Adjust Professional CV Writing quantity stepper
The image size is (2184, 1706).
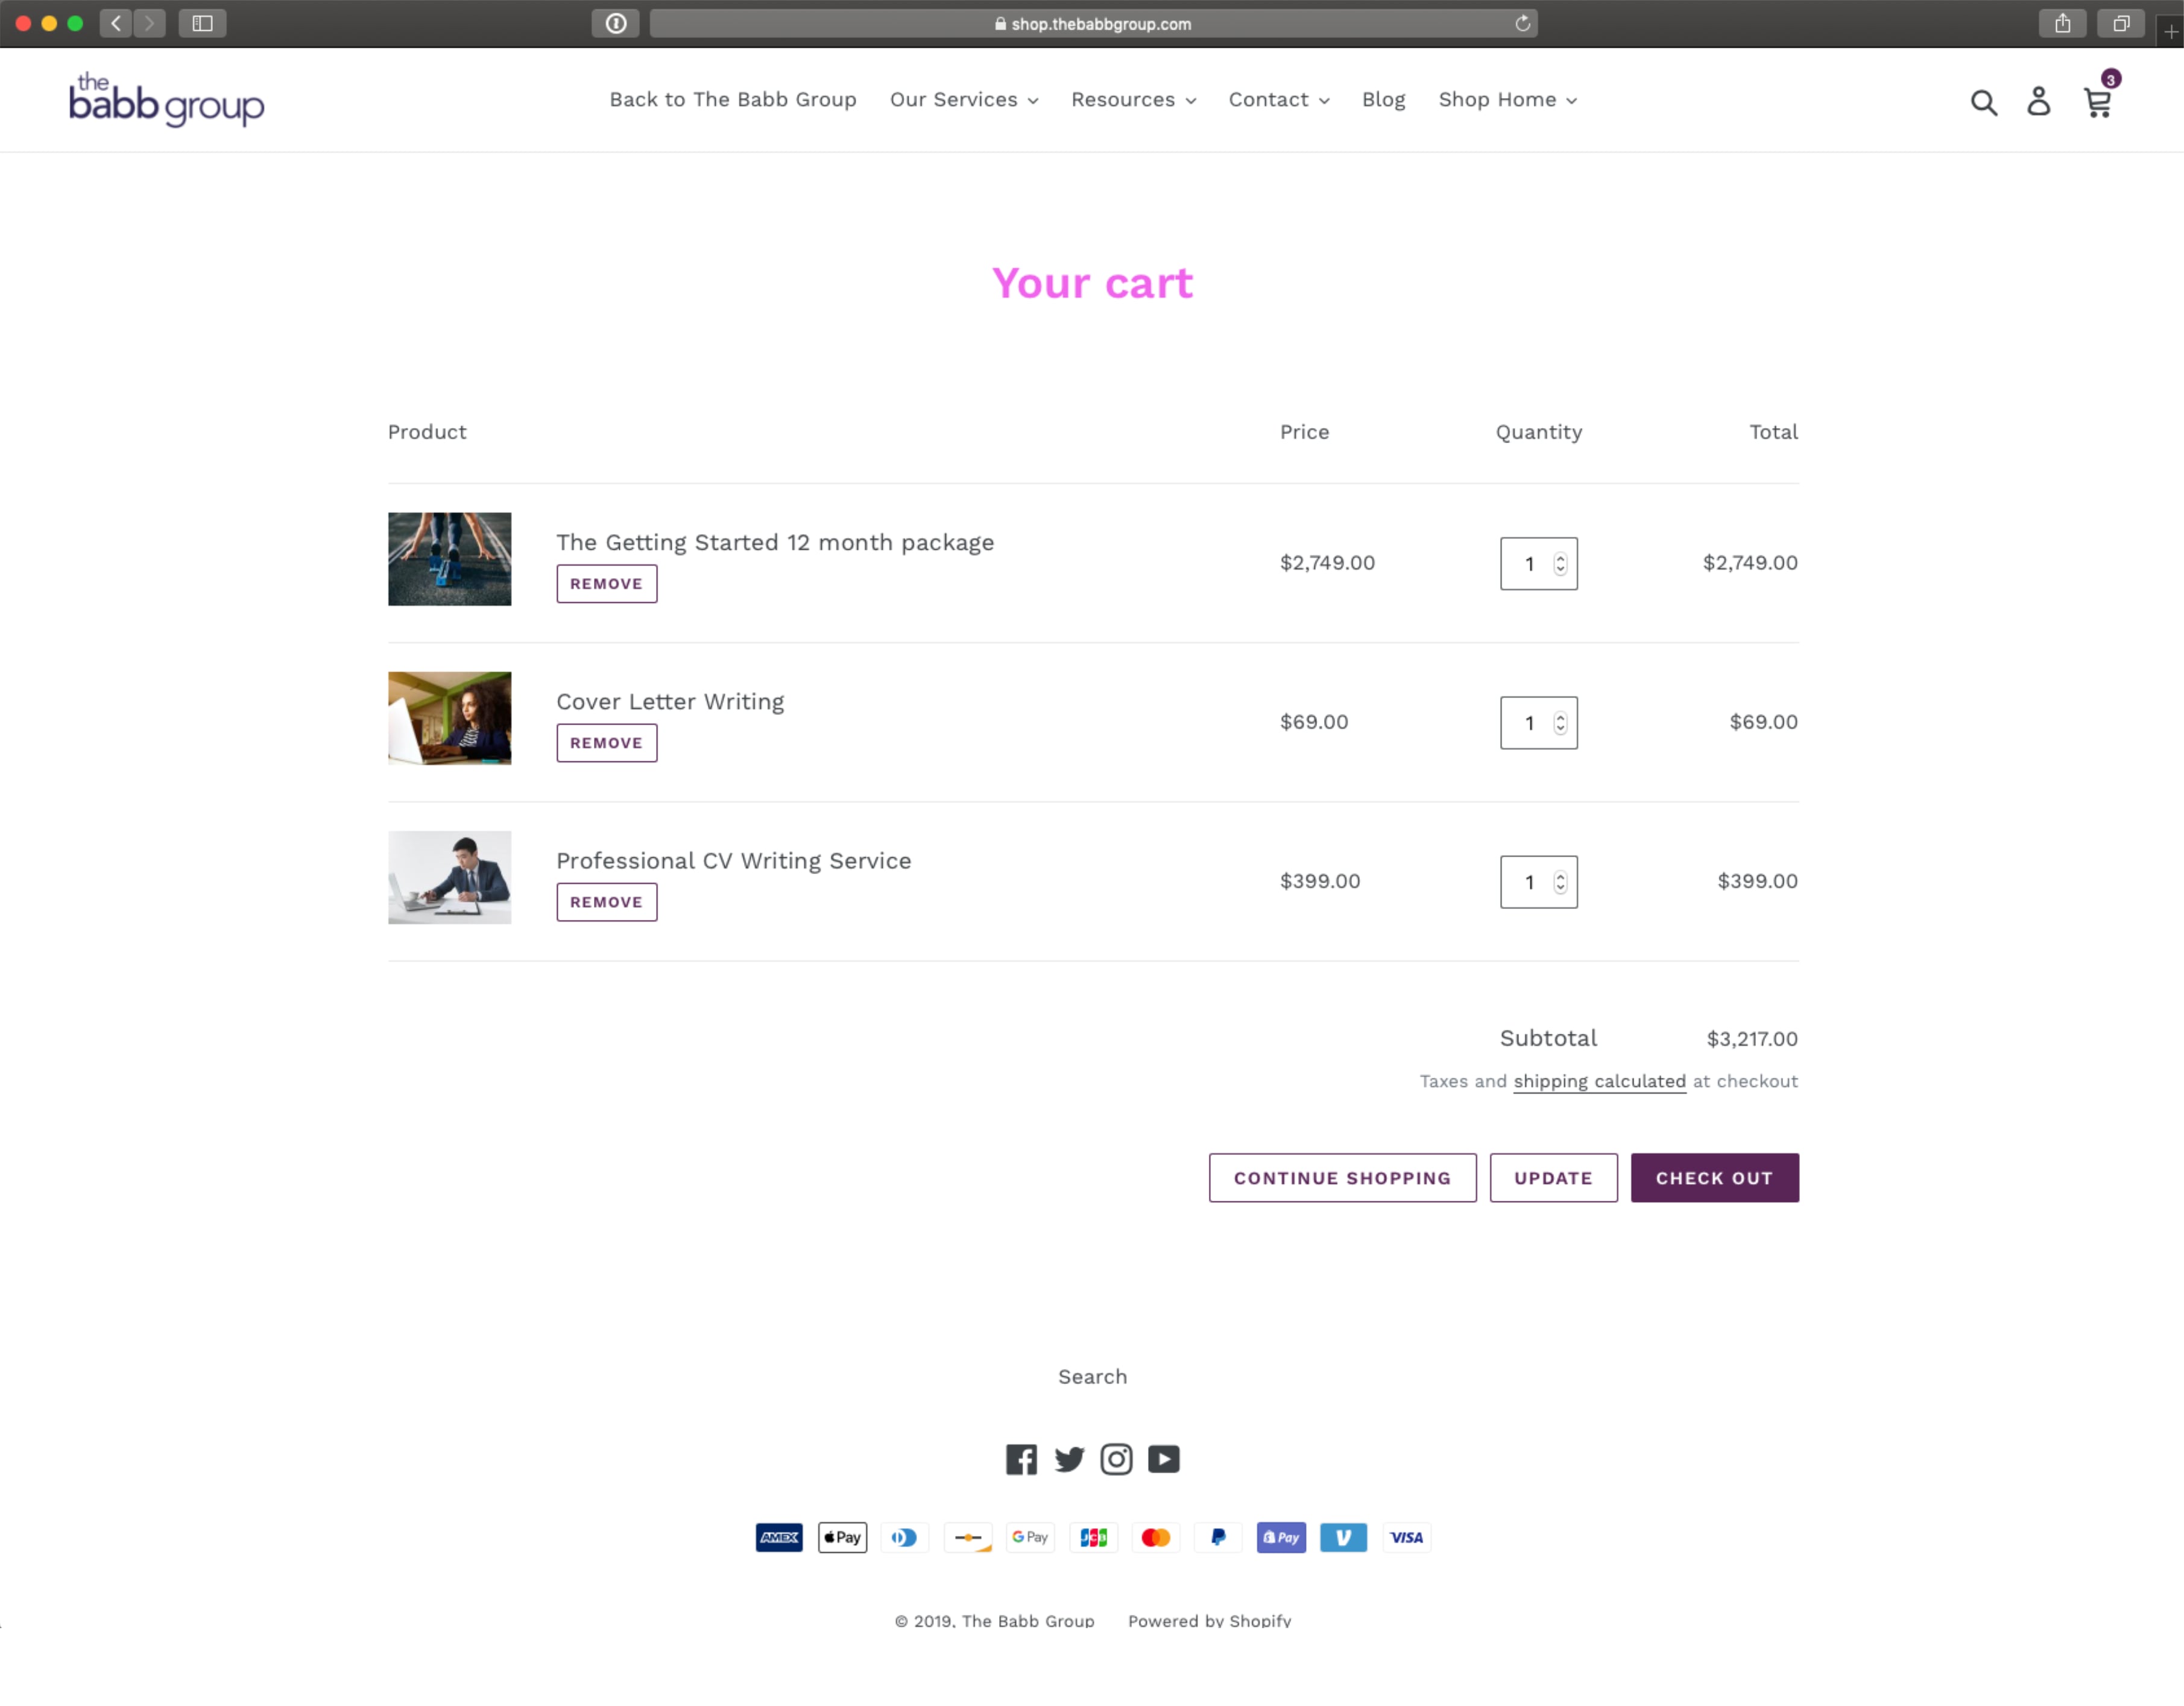tap(1560, 882)
